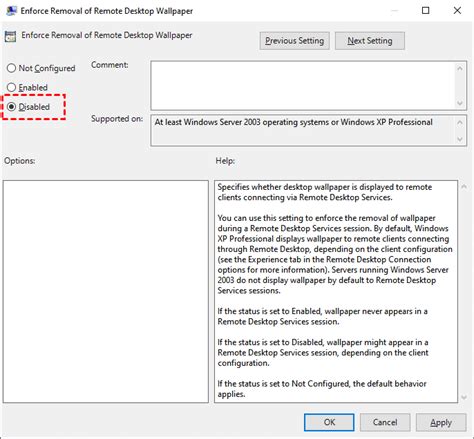The image size is (474, 439).
Task: Click the Comment box scroll down arrow
Action: [x=460, y=103]
